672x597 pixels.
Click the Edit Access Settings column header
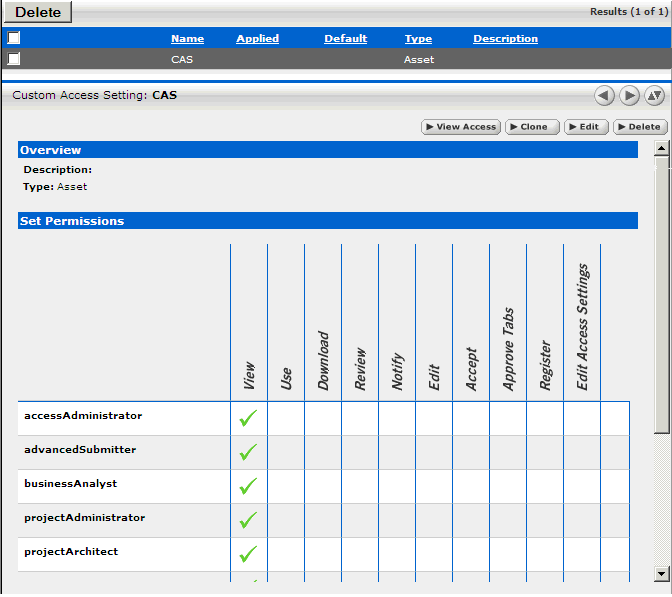582,327
